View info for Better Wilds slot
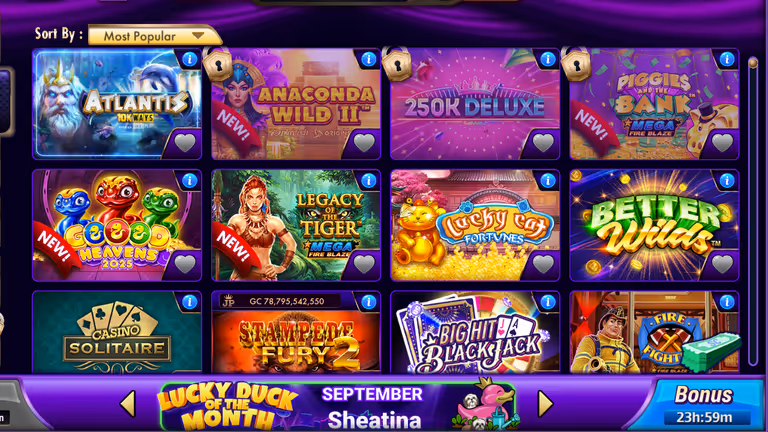The width and height of the screenshot is (768, 432). (x=727, y=181)
